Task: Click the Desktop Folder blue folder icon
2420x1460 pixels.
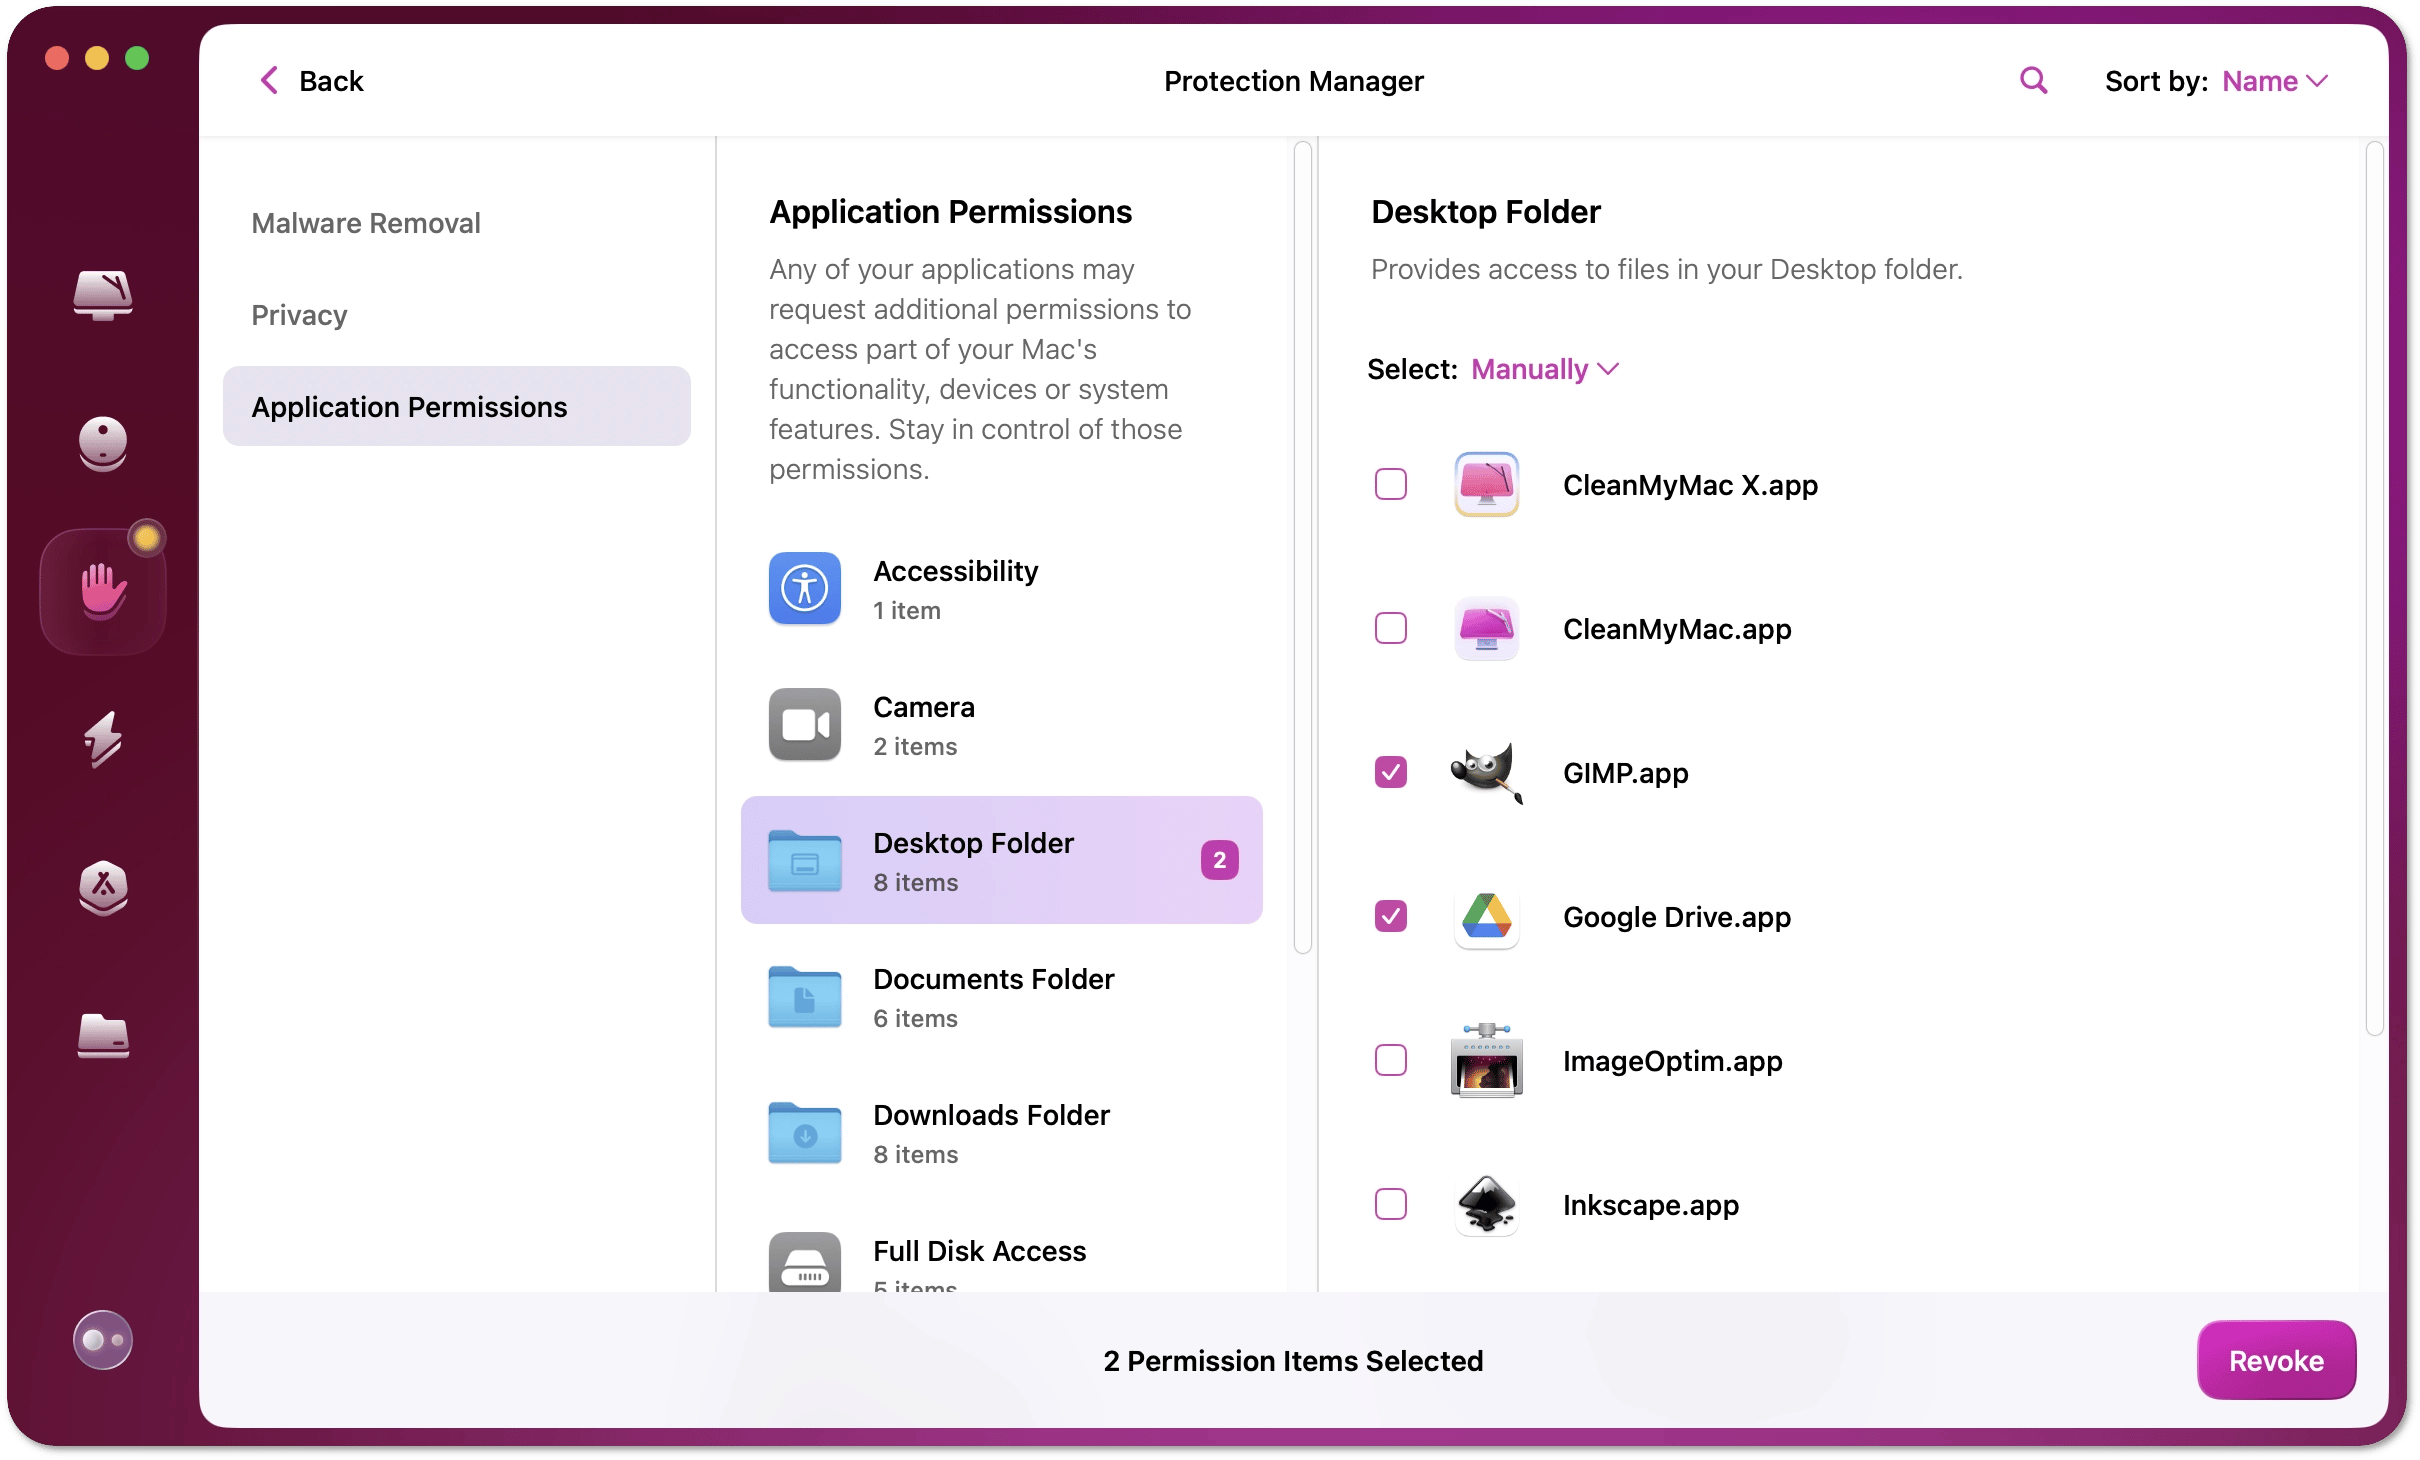Action: 805,861
